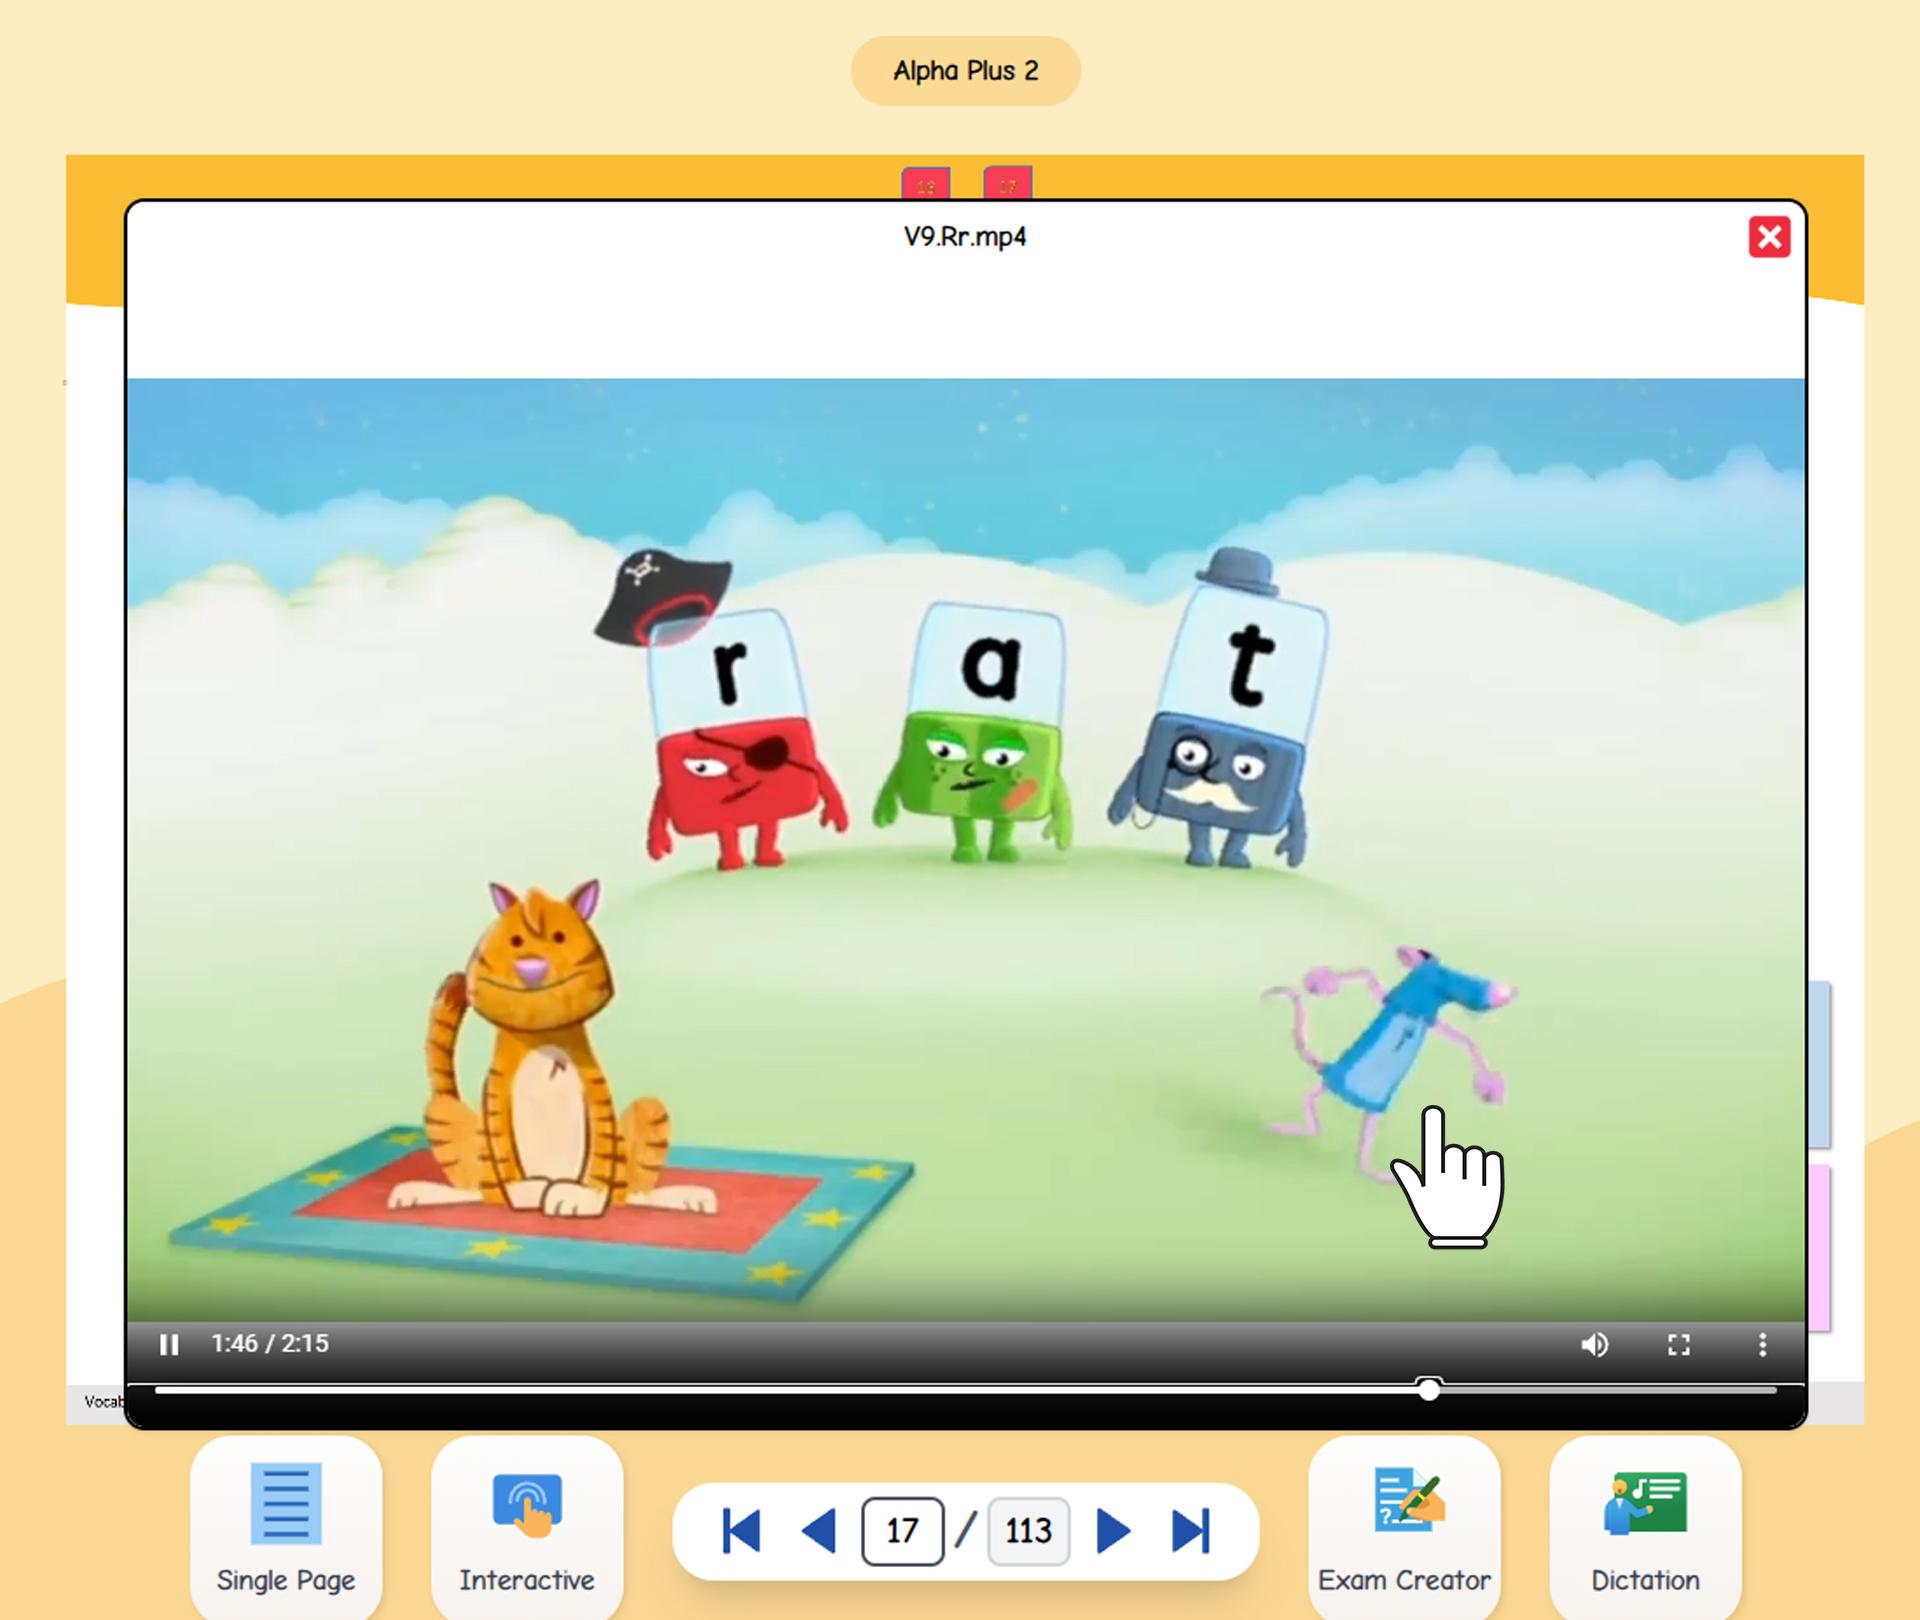Click the 1:46 / 2:15 time display
Image resolution: width=1920 pixels, height=1620 pixels.
point(270,1343)
